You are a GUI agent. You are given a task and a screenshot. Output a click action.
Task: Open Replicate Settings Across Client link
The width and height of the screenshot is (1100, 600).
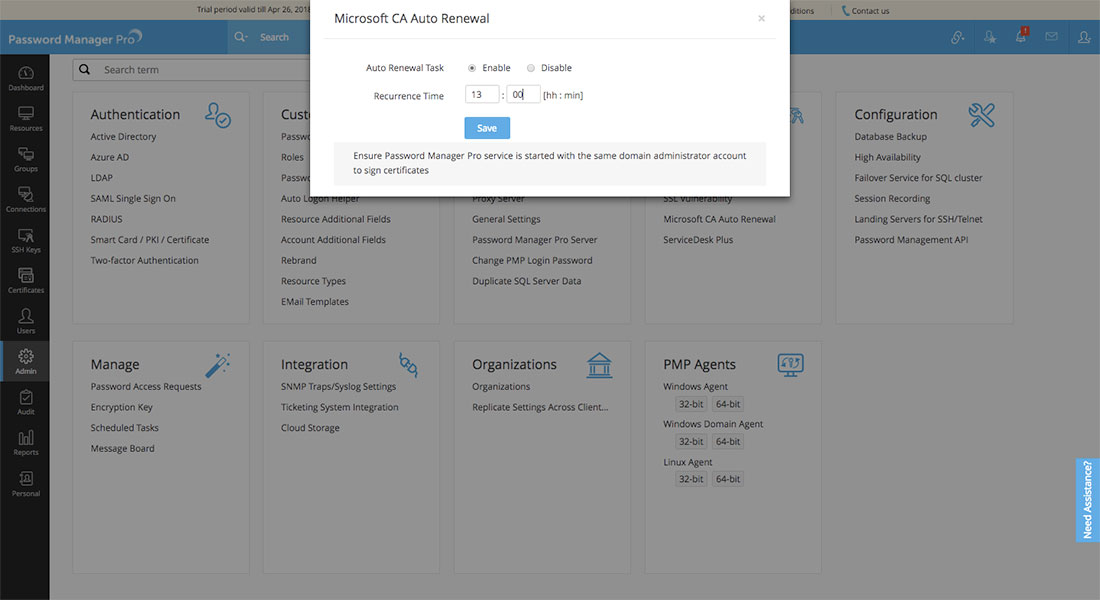[540, 407]
